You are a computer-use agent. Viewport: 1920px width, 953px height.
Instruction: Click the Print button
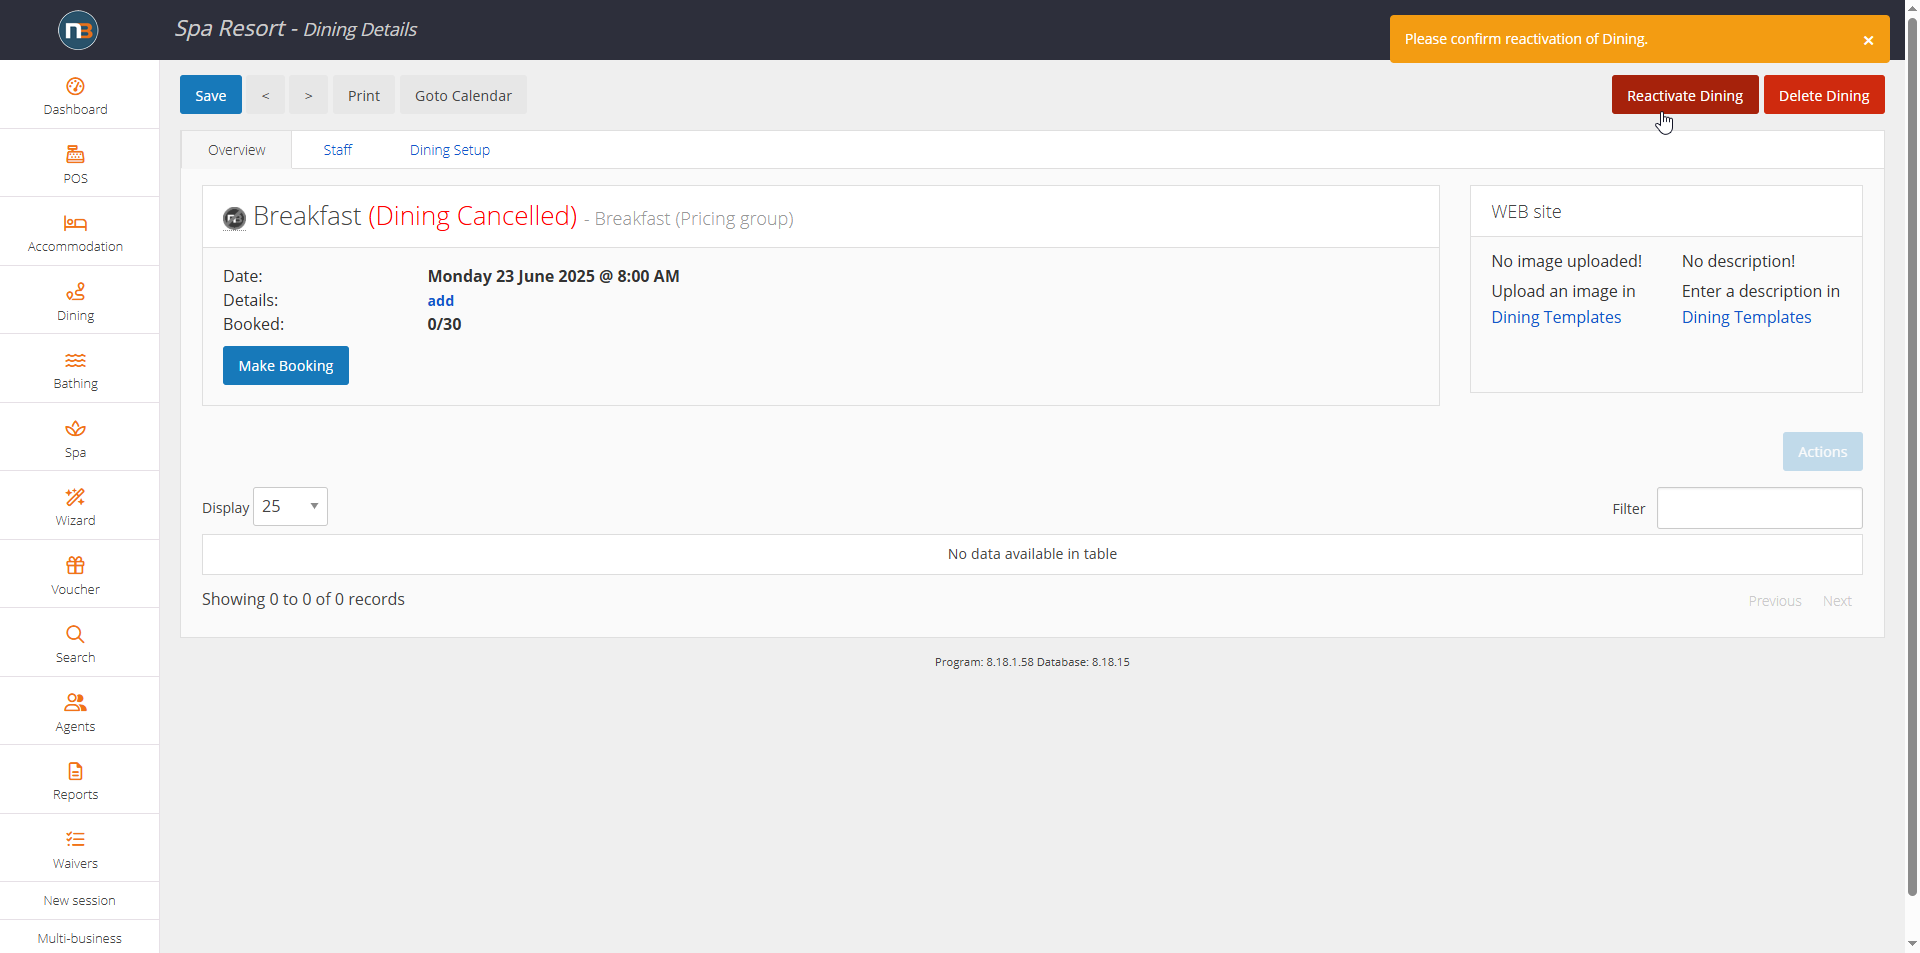[364, 95]
